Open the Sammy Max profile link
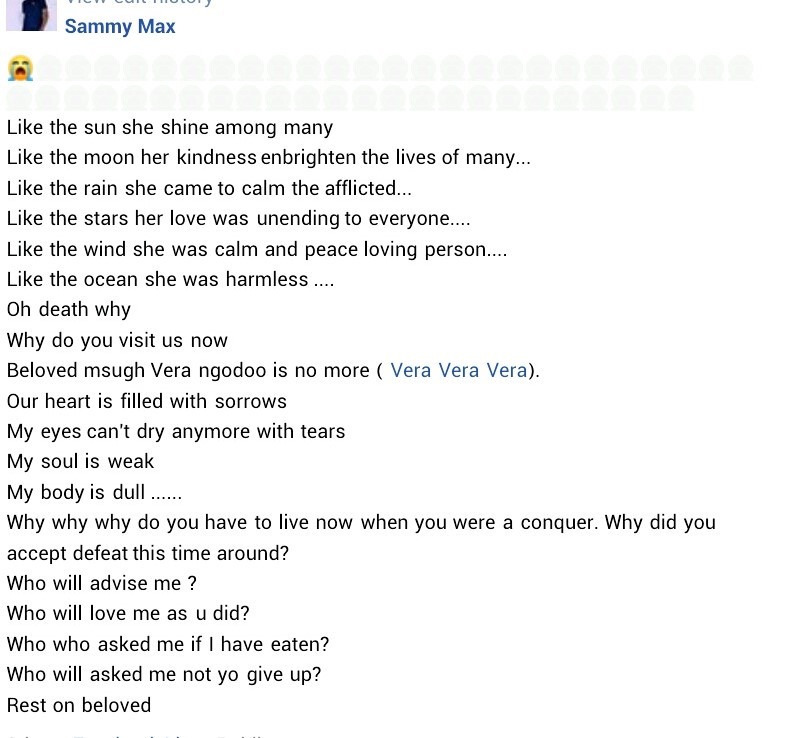 [120, 27]
